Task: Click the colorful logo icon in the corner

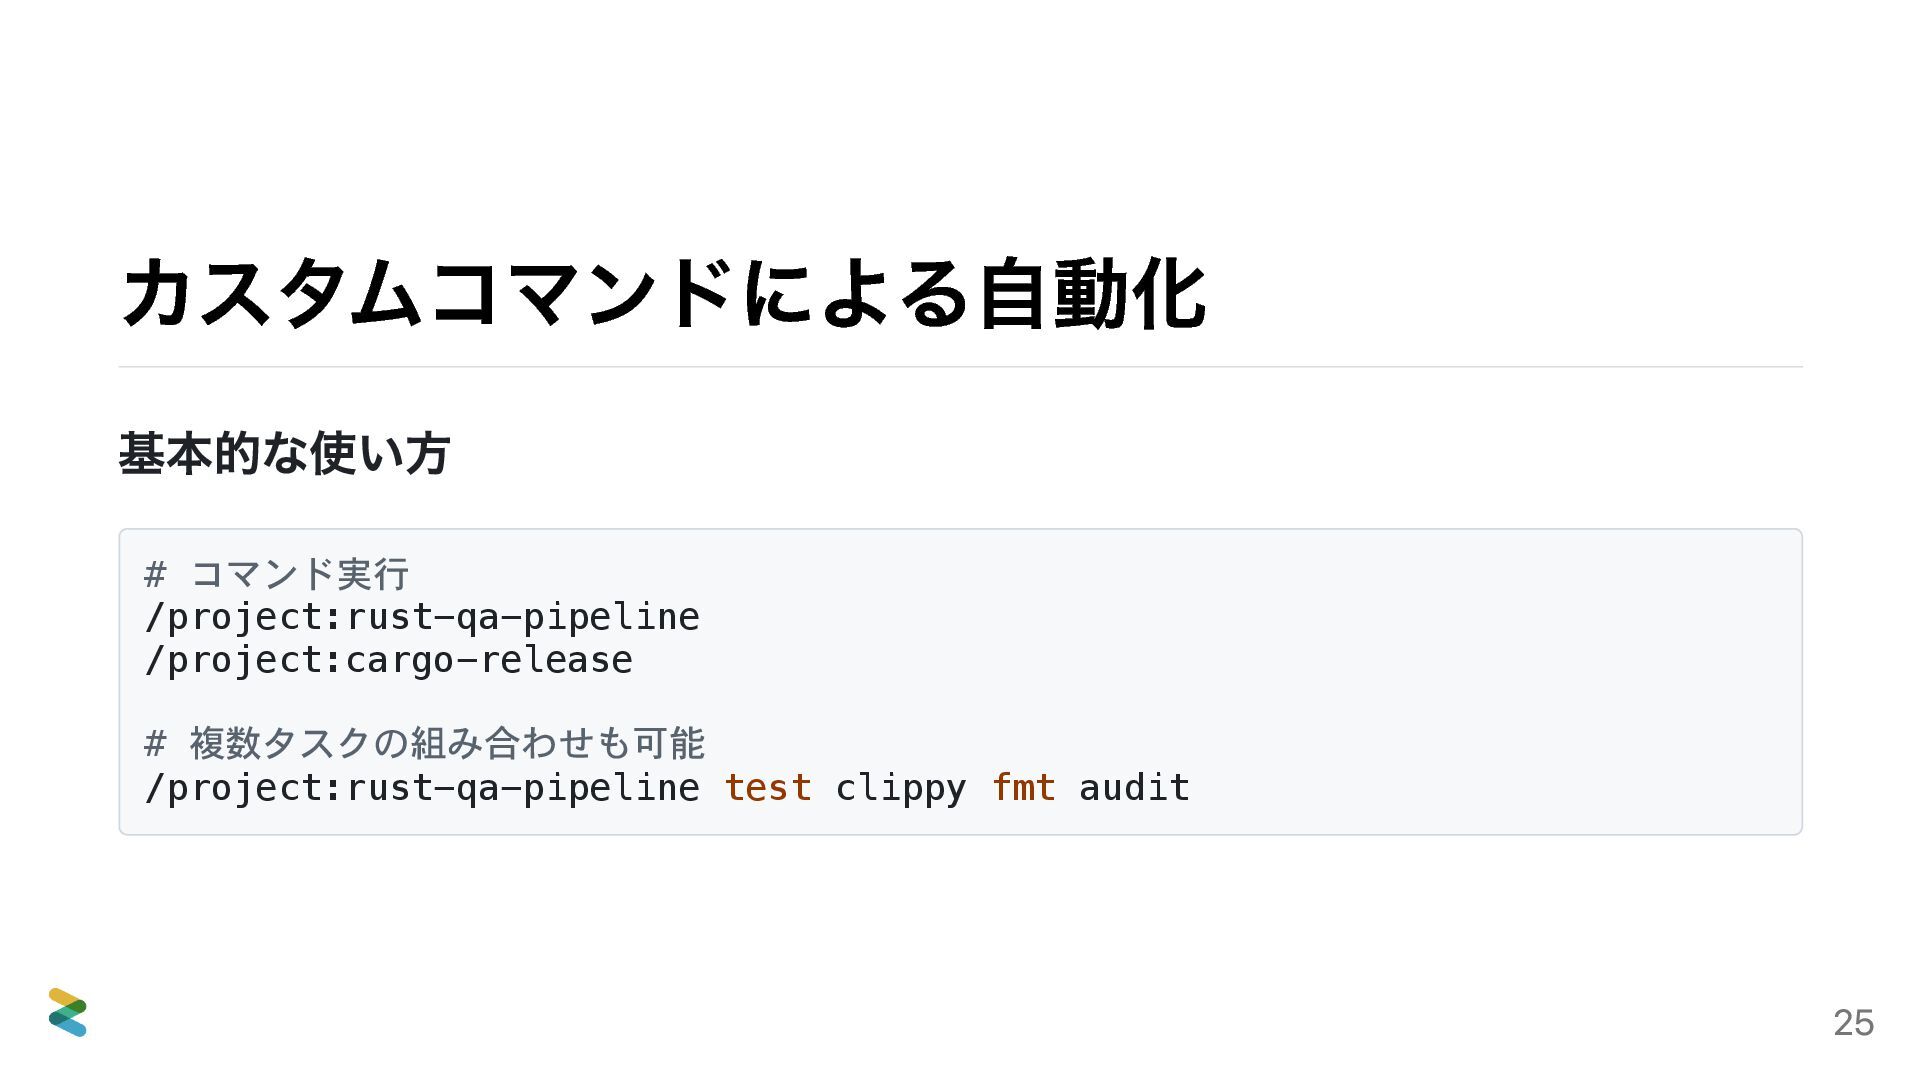Action: click(67, 1012)
